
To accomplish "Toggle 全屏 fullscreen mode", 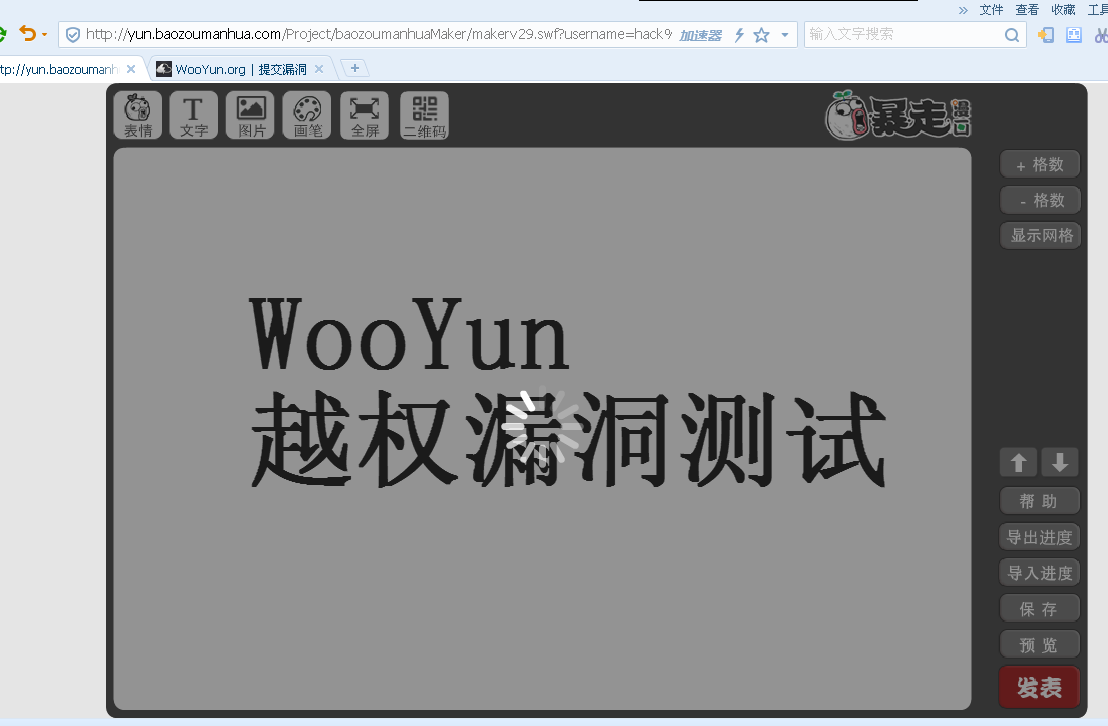I will (x=365, y=115).
